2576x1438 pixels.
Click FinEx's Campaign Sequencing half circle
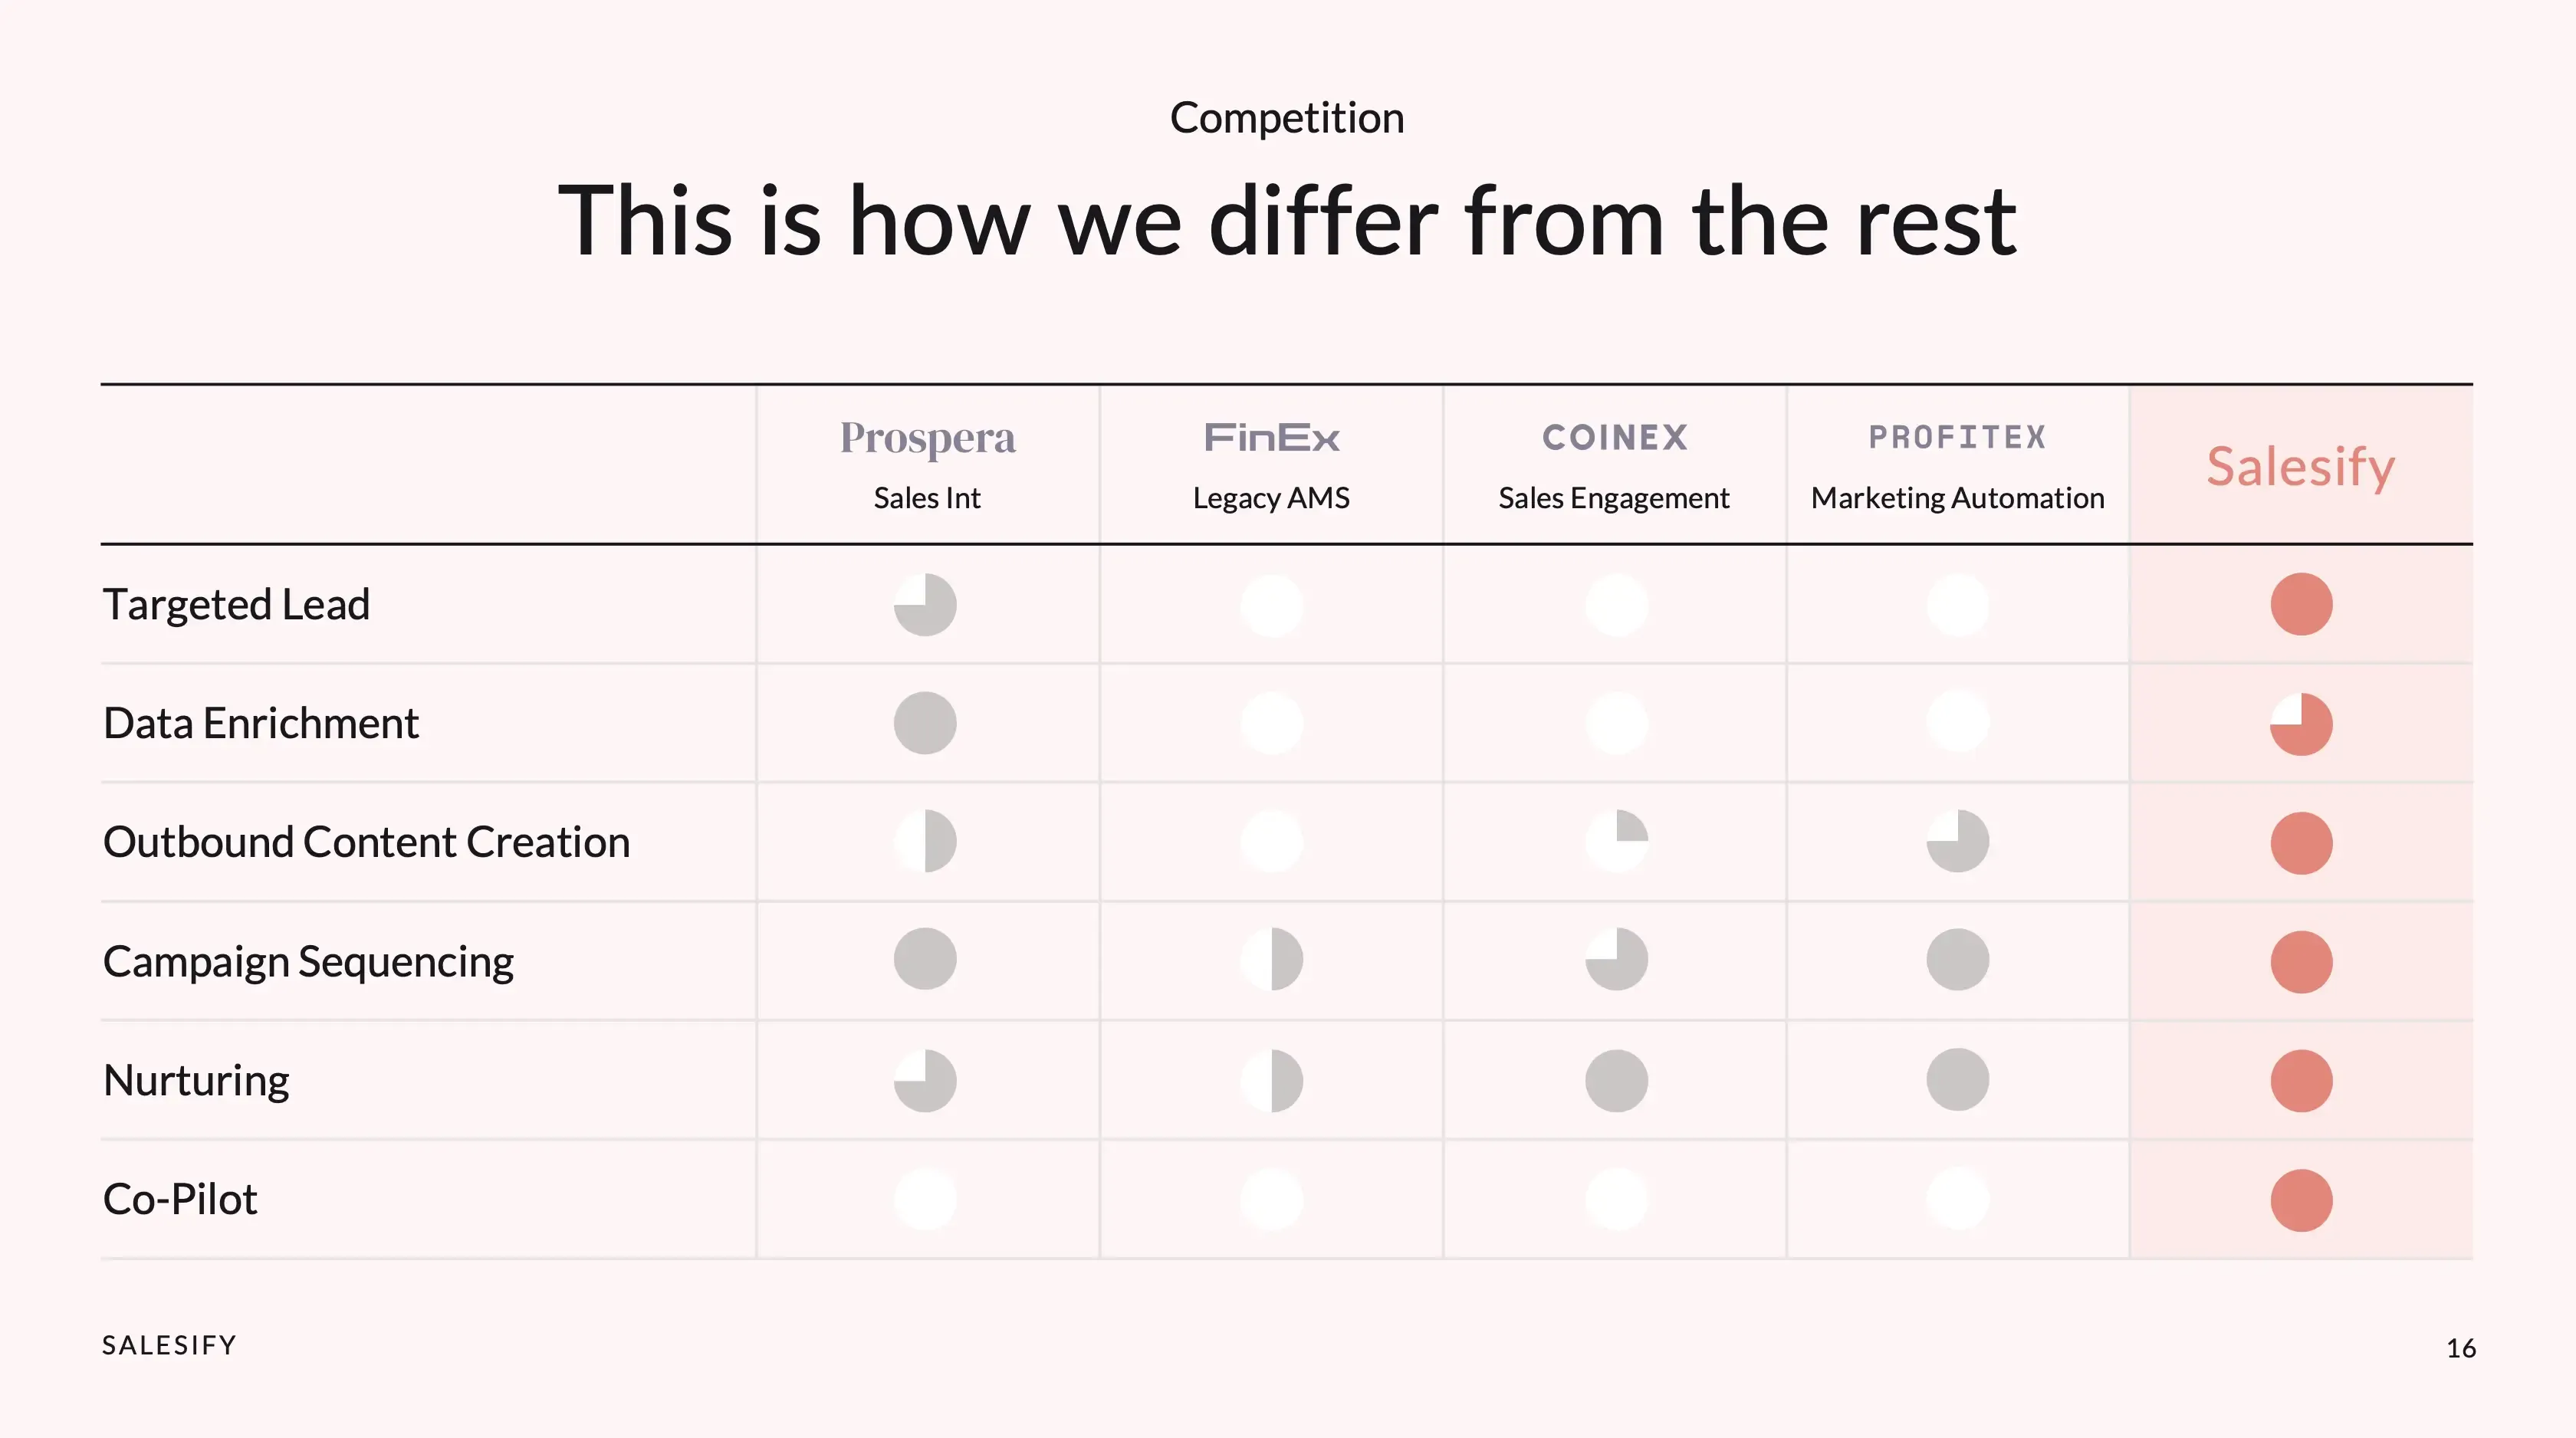point(1271,960)
